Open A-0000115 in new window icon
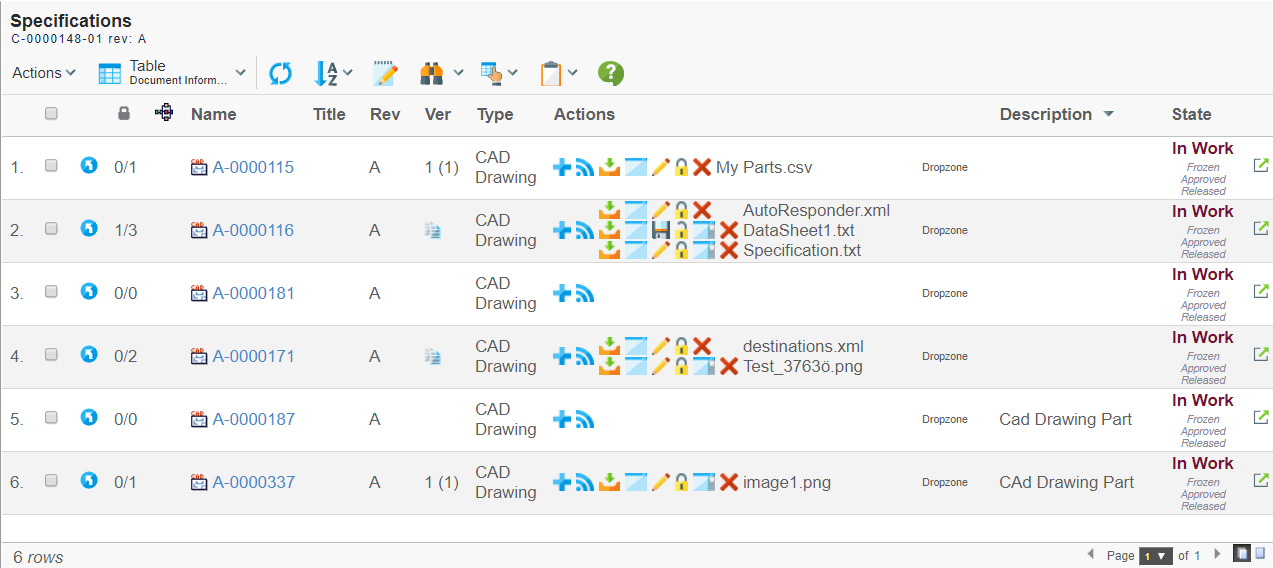This screenshot has width=1273, height=568. pos(1261,165)
